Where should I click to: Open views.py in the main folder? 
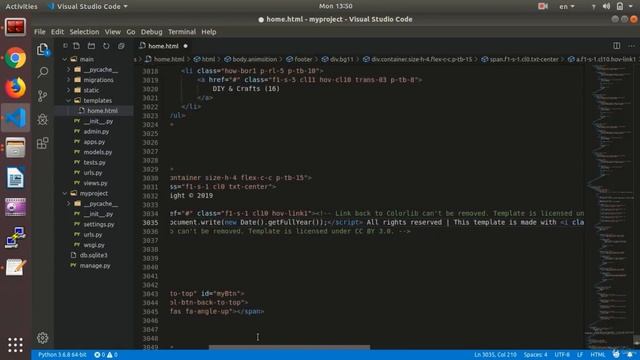coord(96,183)
